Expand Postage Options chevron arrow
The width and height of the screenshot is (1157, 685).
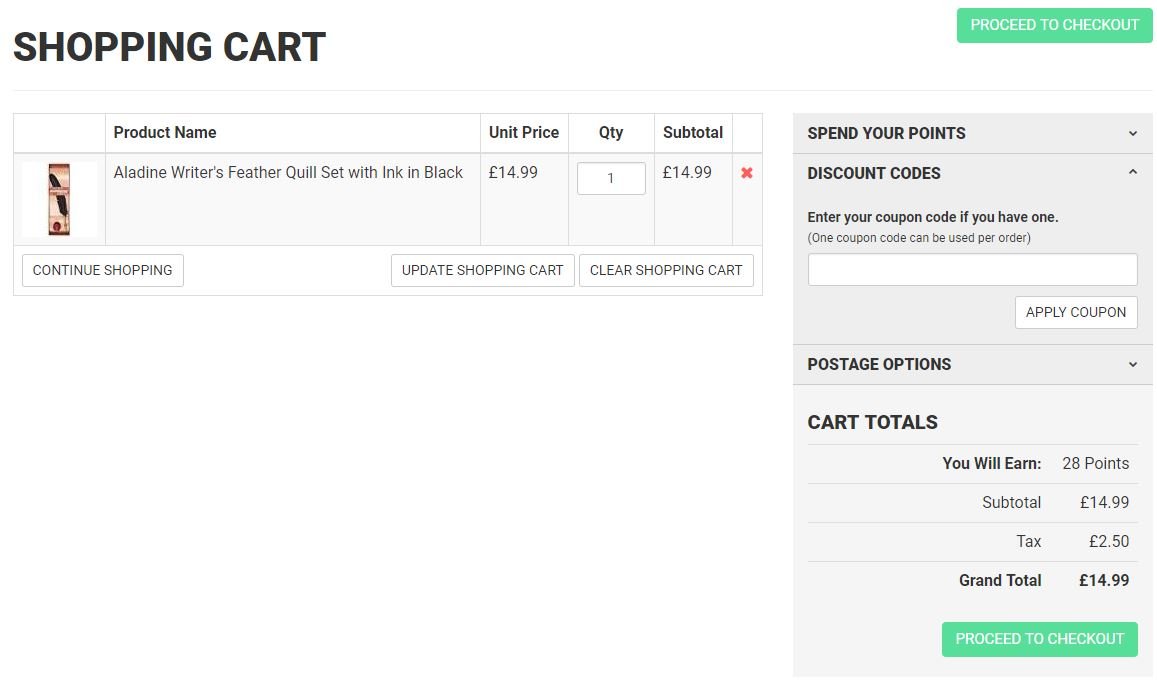click(x=1132, y=364)
